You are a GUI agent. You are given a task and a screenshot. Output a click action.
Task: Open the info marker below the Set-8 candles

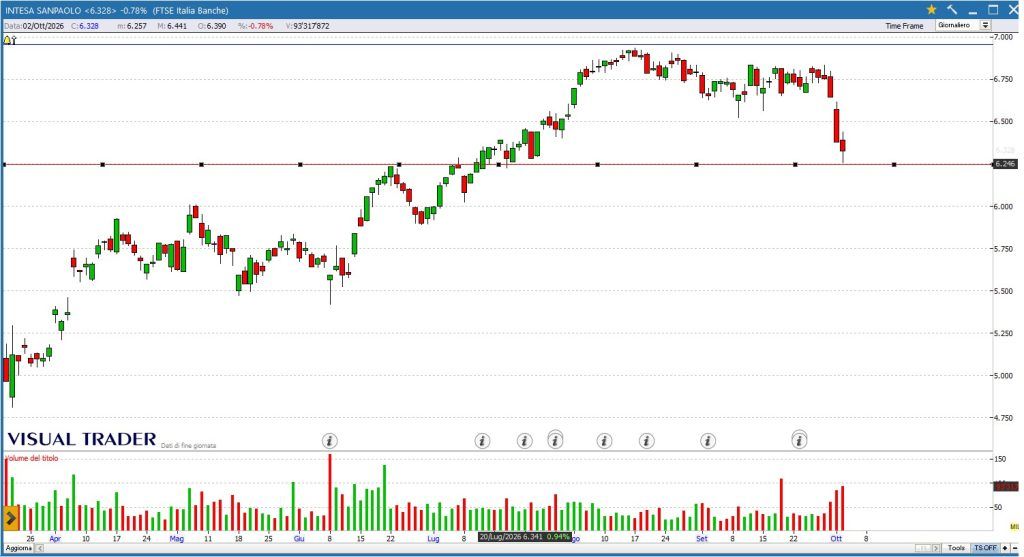(x=707, y=441)
